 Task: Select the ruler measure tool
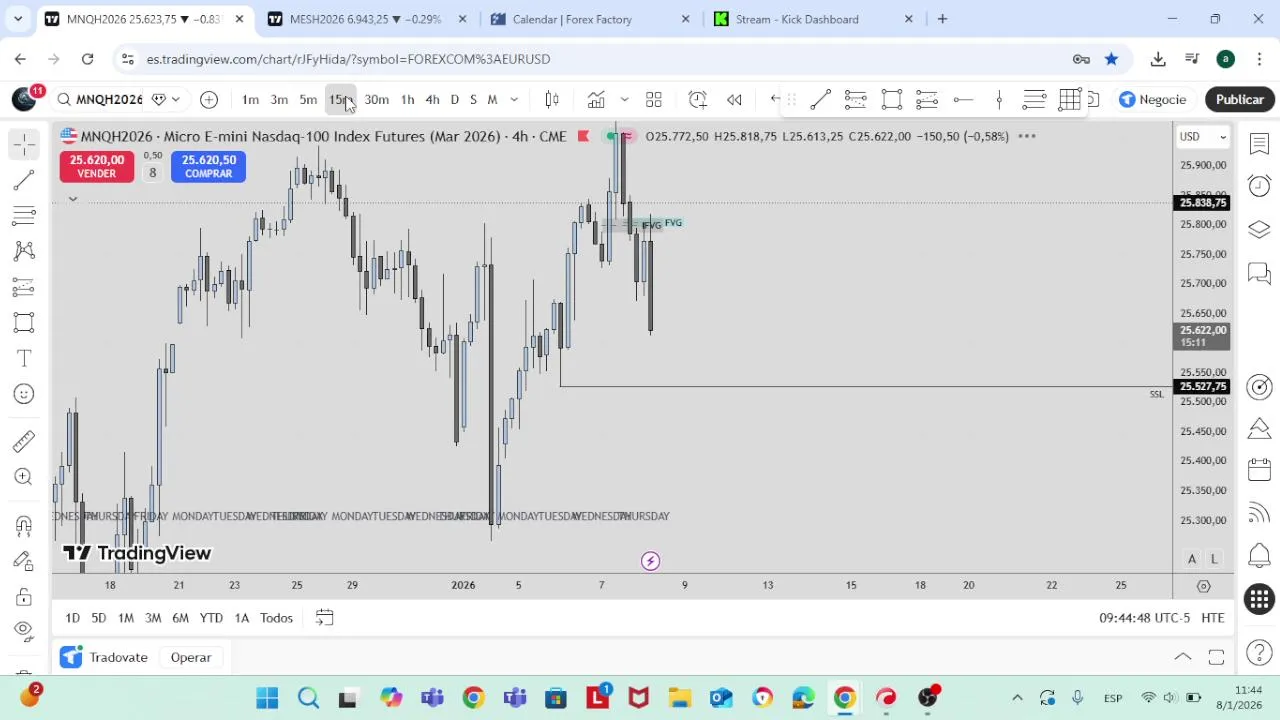[x=24, y=441]
